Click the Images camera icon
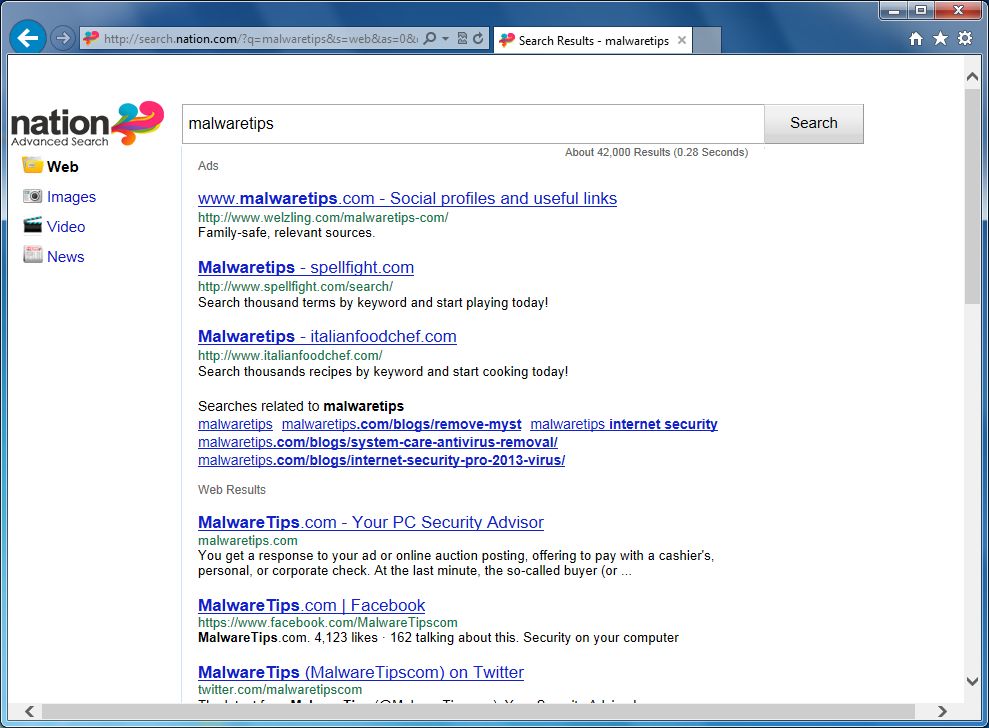This screenshot has width=989, height=728. [33, 196]
